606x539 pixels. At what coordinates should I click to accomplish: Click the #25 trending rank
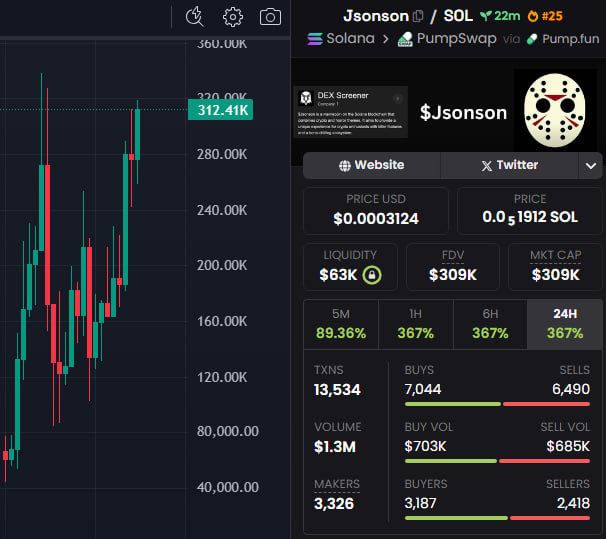[552, 16]
